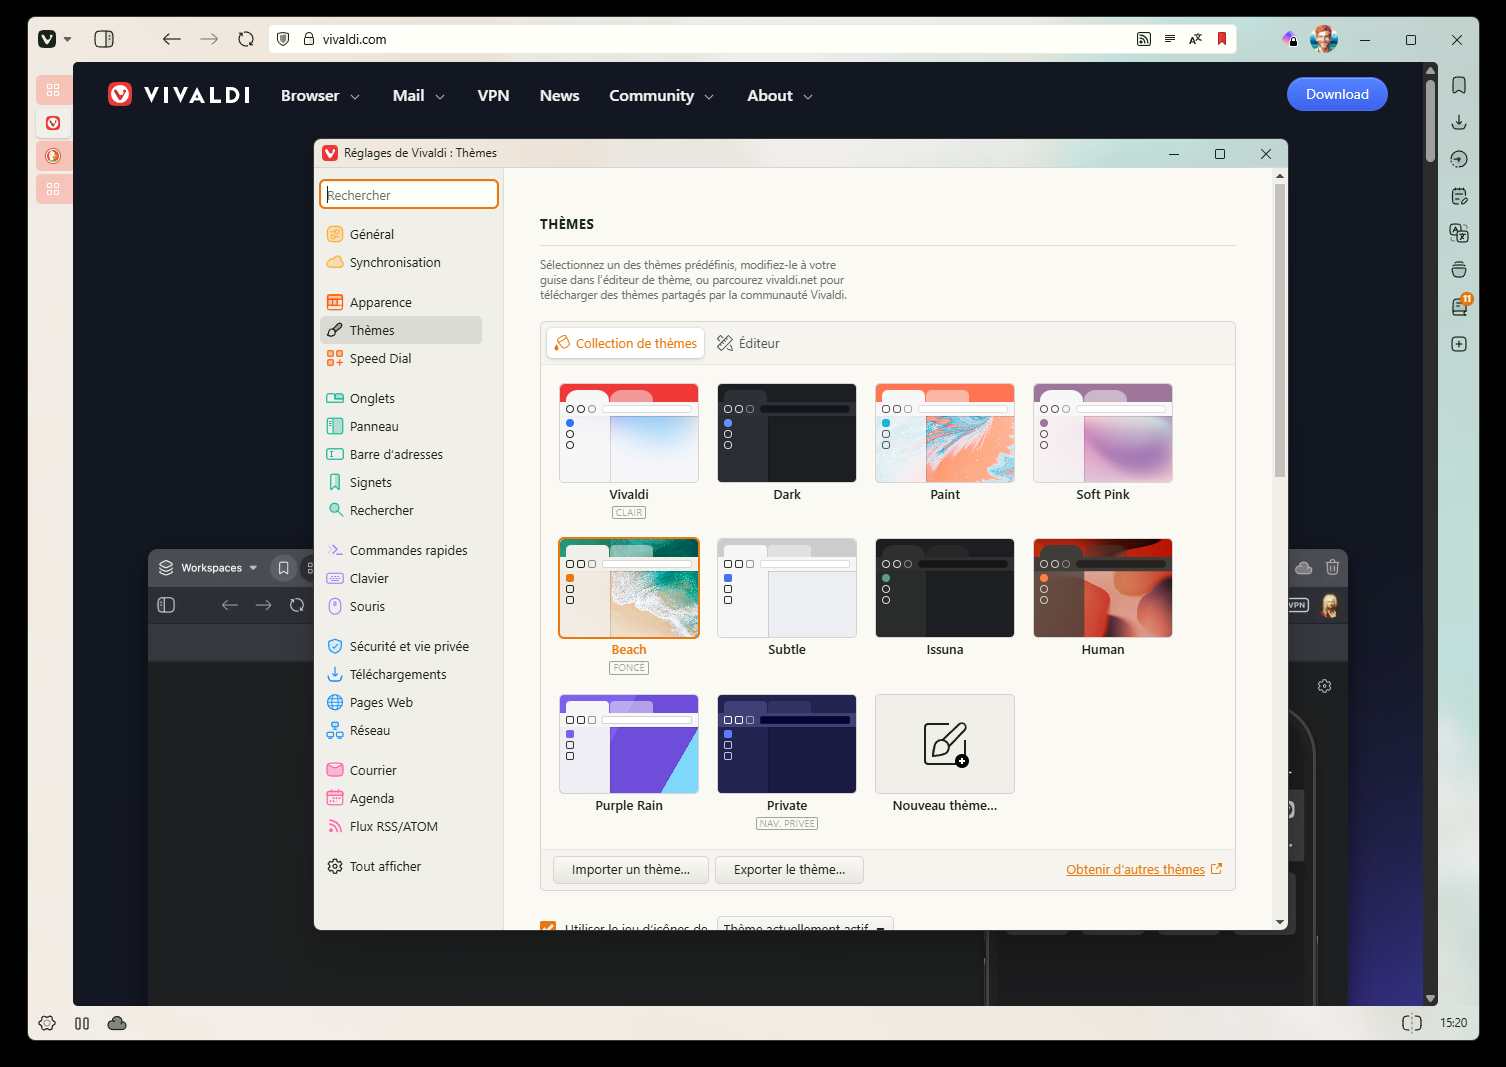
Task: Click the Rechercher settings search field
Action: pyautogui.click(x=409, y=194)
